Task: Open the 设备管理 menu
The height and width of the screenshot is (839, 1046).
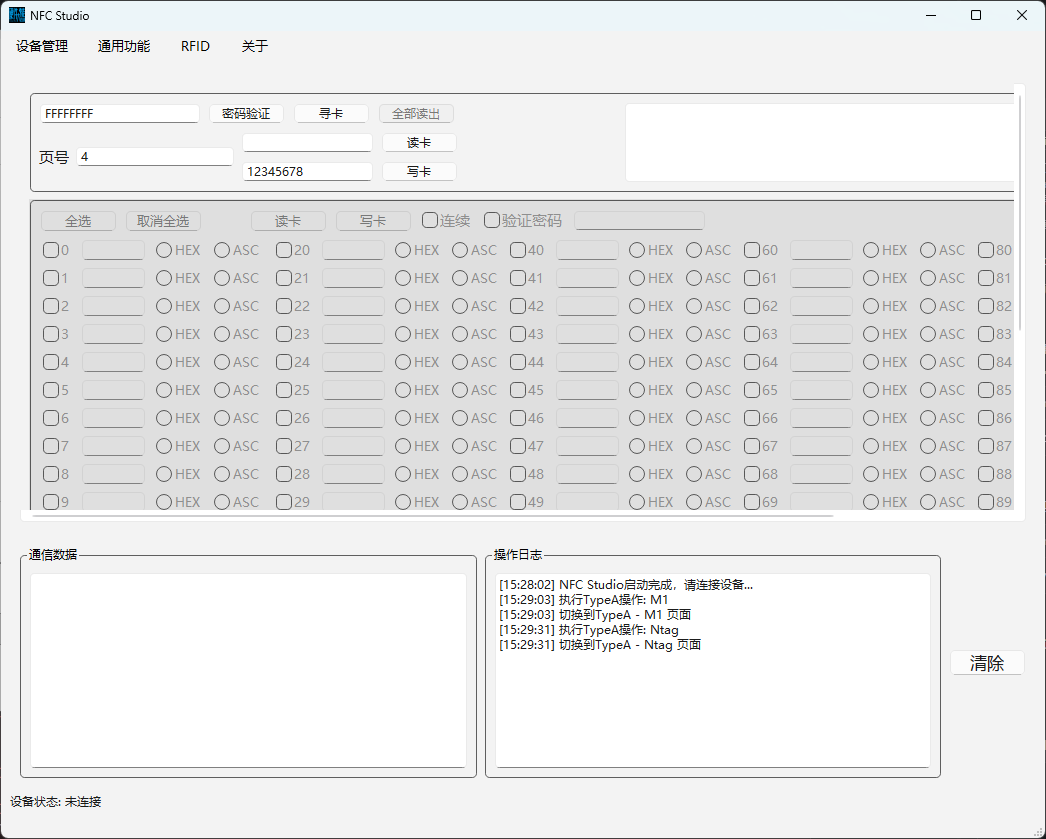Action: [42, 46]
